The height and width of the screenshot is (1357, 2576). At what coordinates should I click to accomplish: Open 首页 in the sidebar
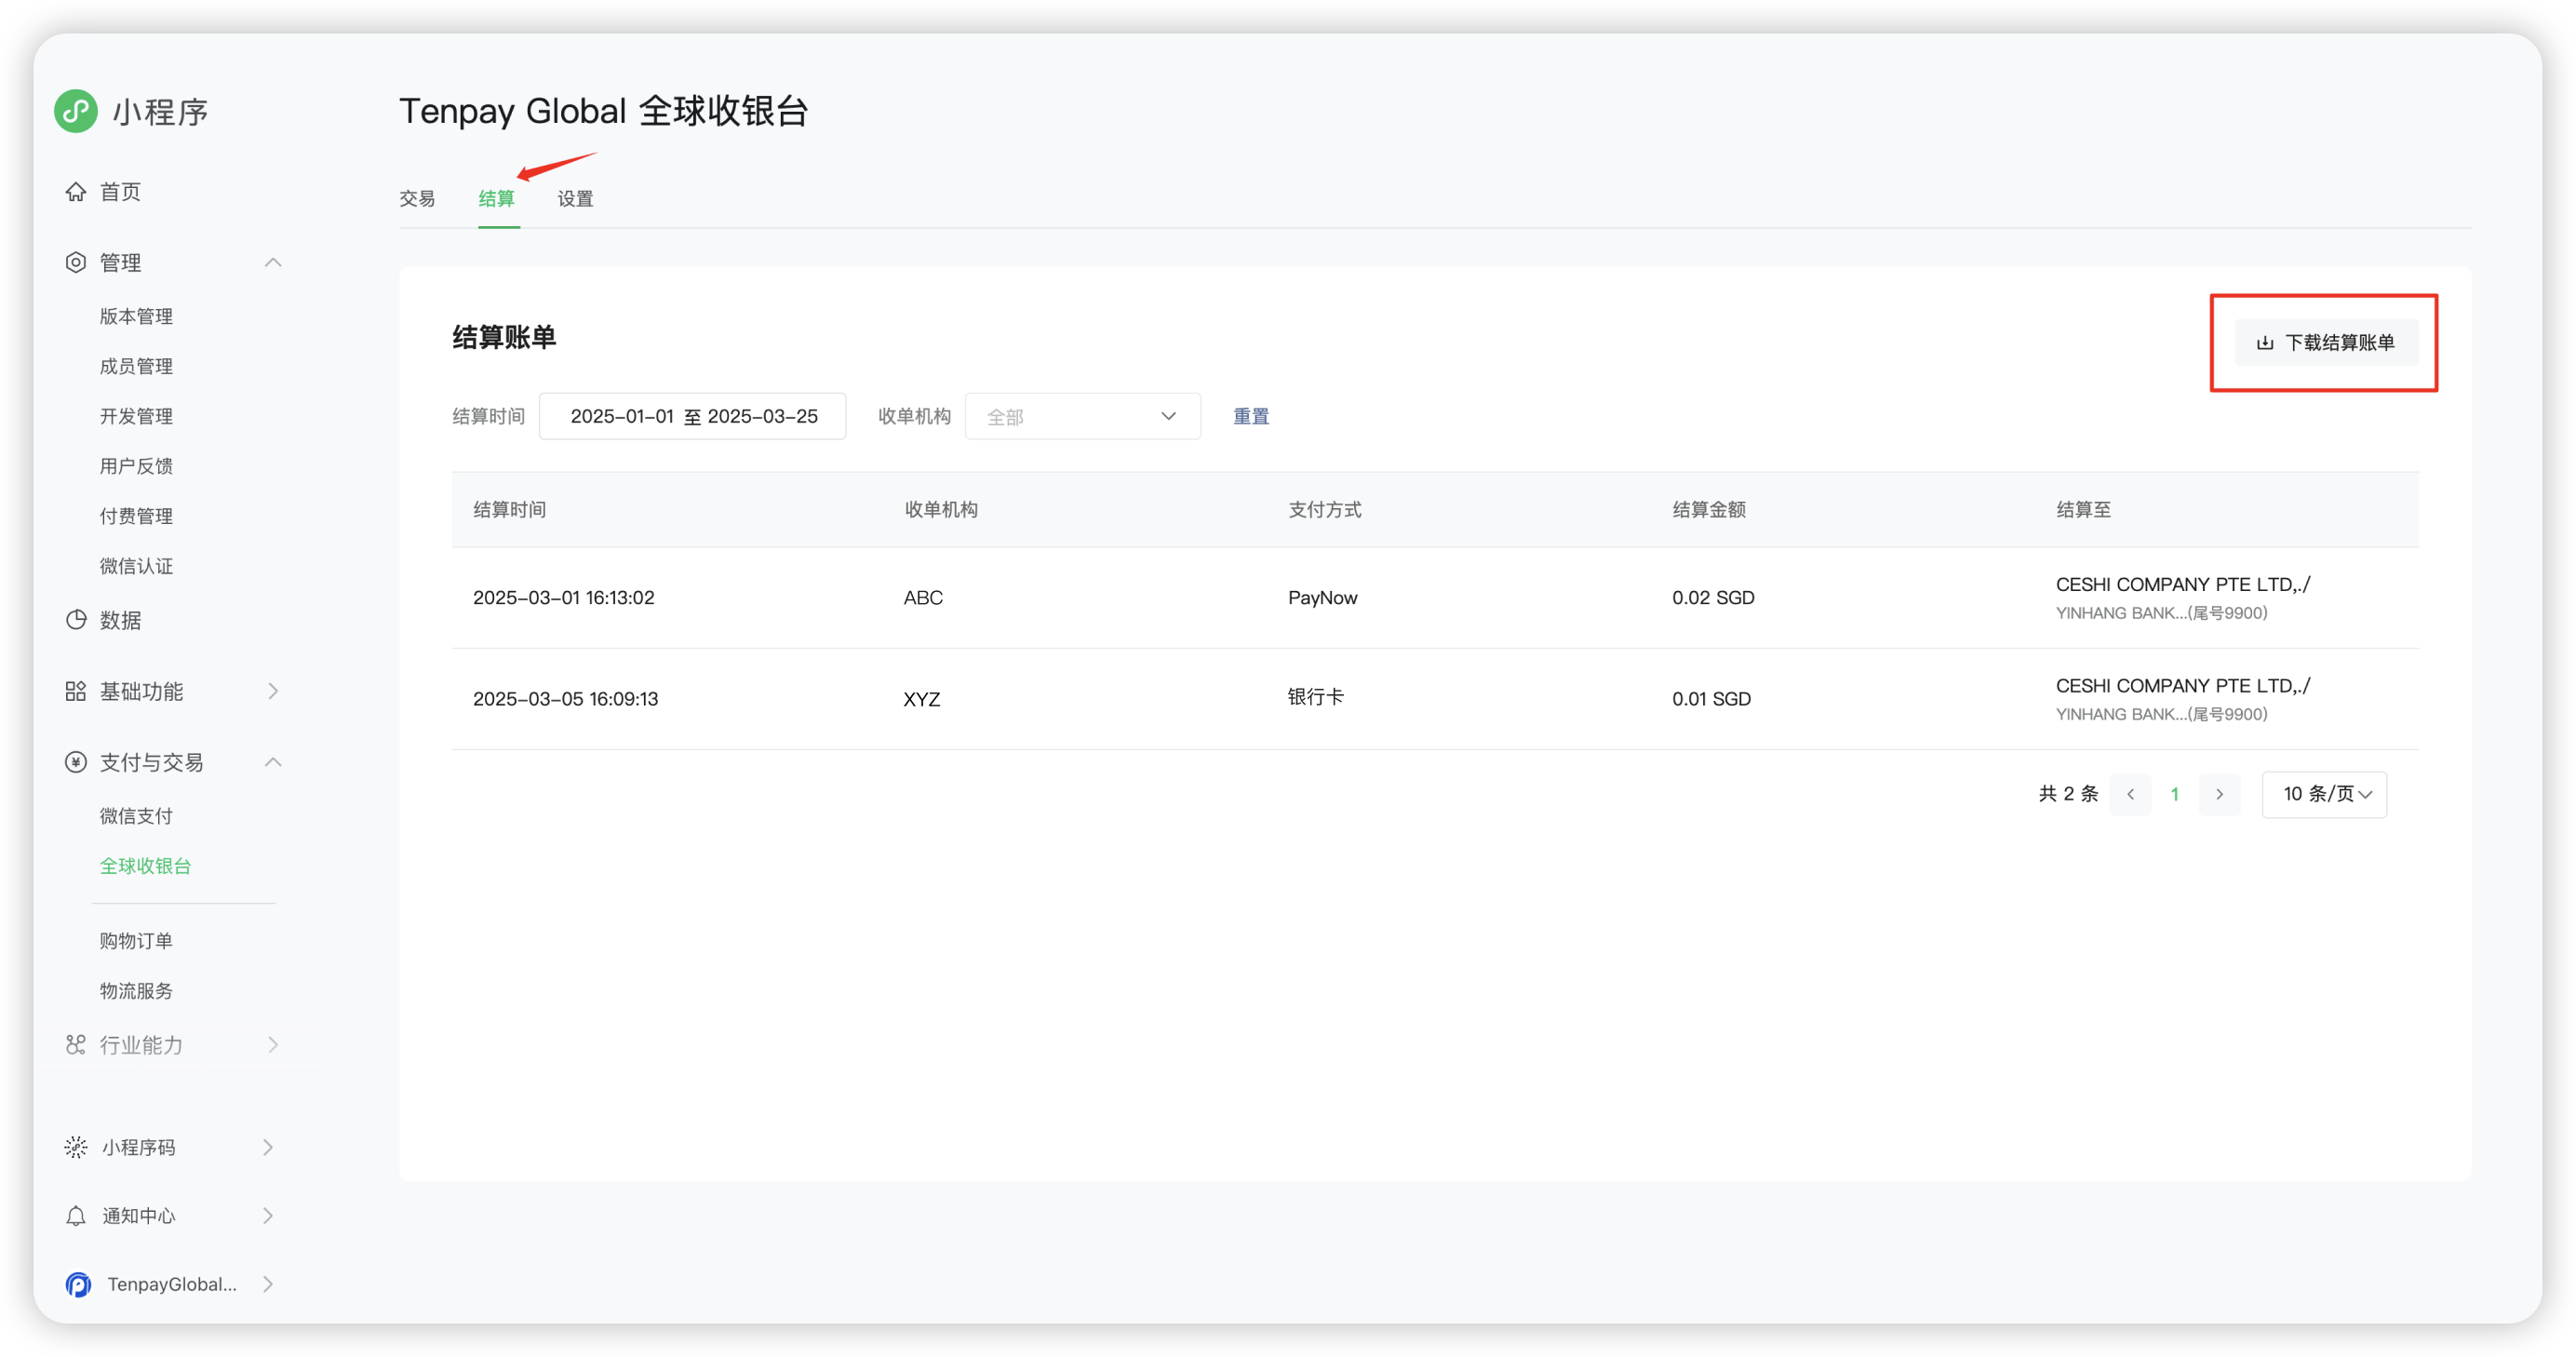(x=120, y=192)
